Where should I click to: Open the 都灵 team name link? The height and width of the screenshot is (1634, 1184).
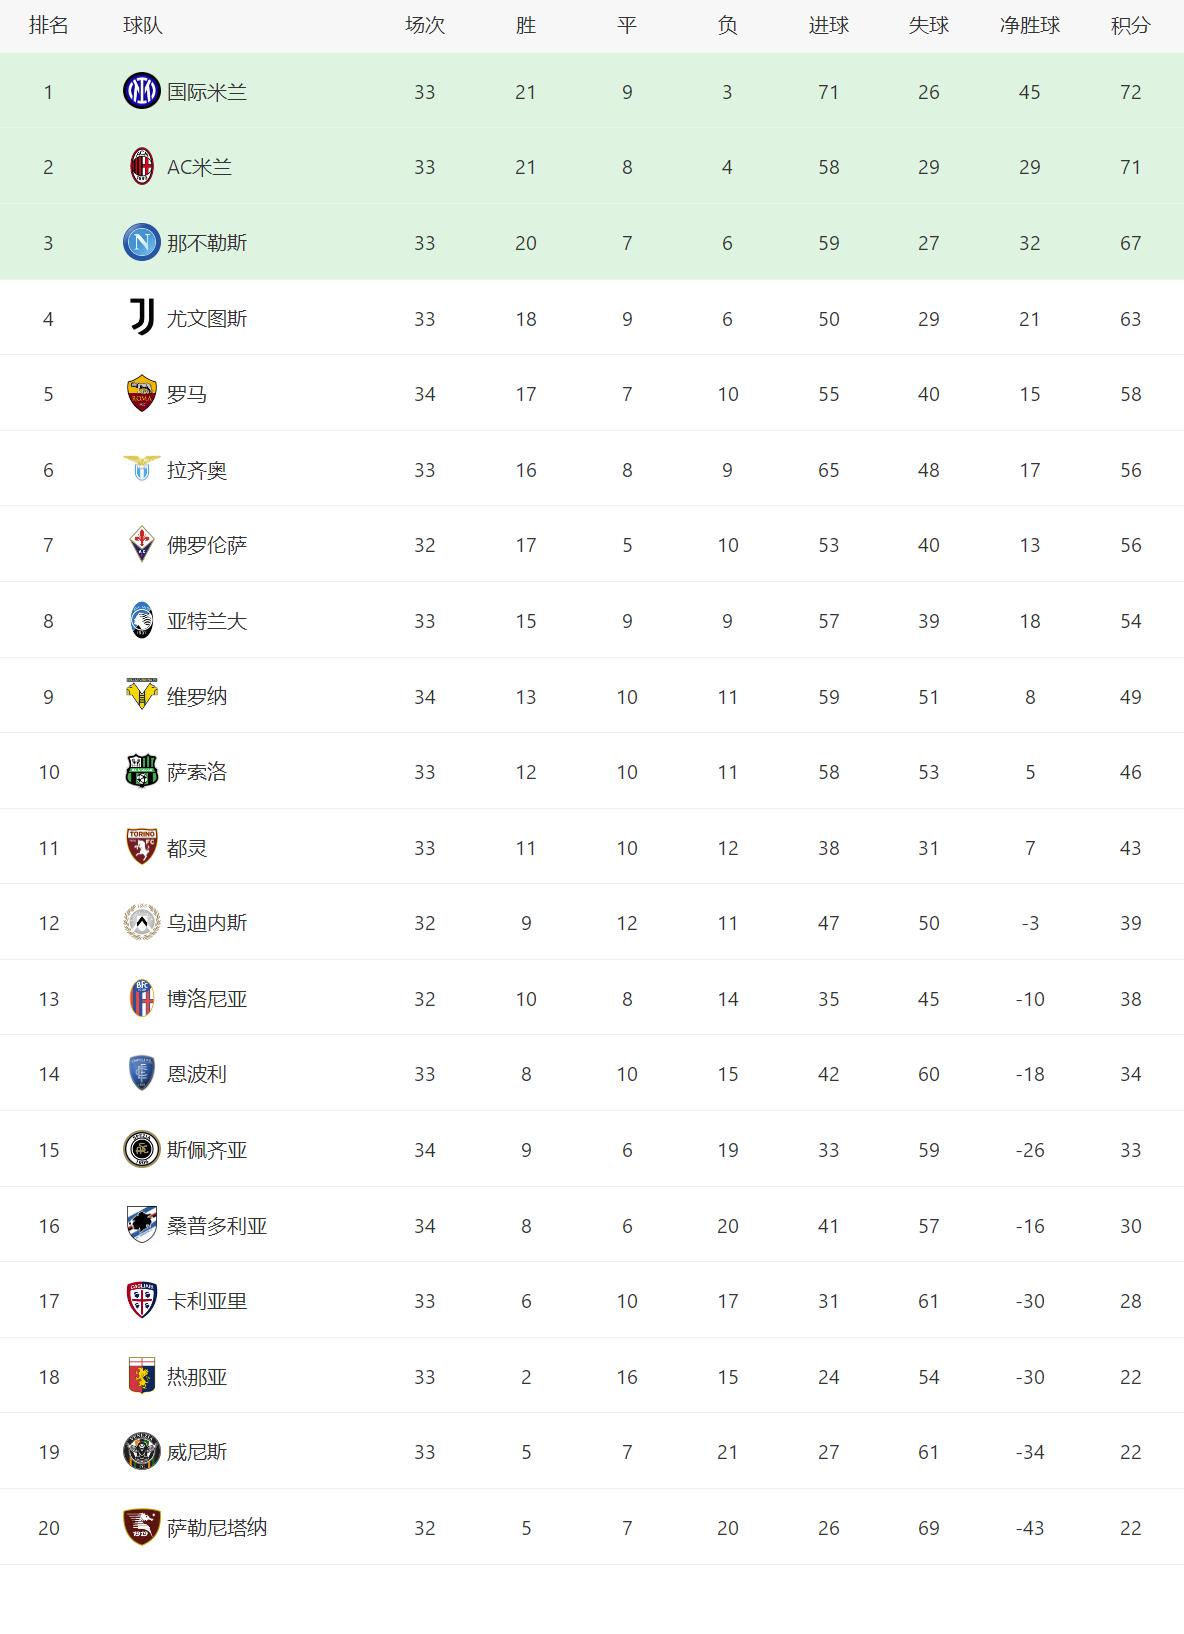click(187, 848)
